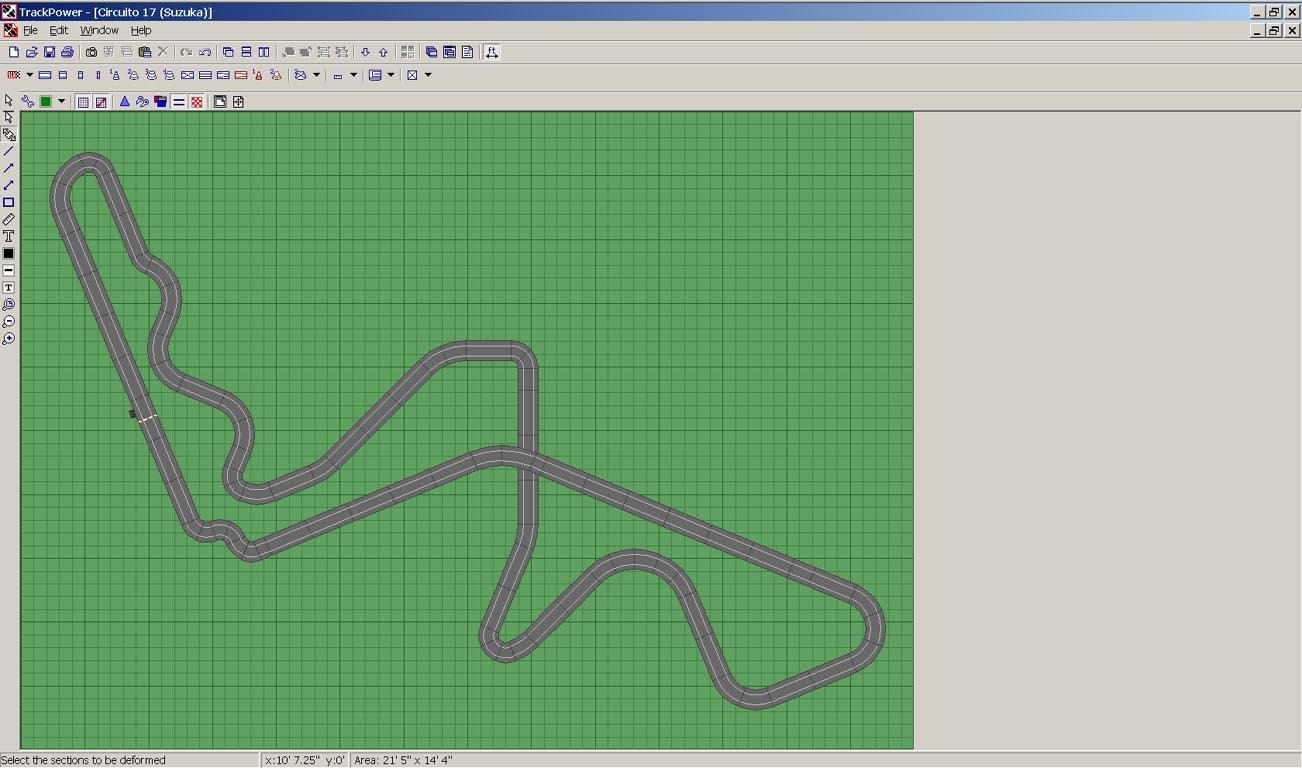
Task: Open the Window menu
Action: [x=99, y=30]
